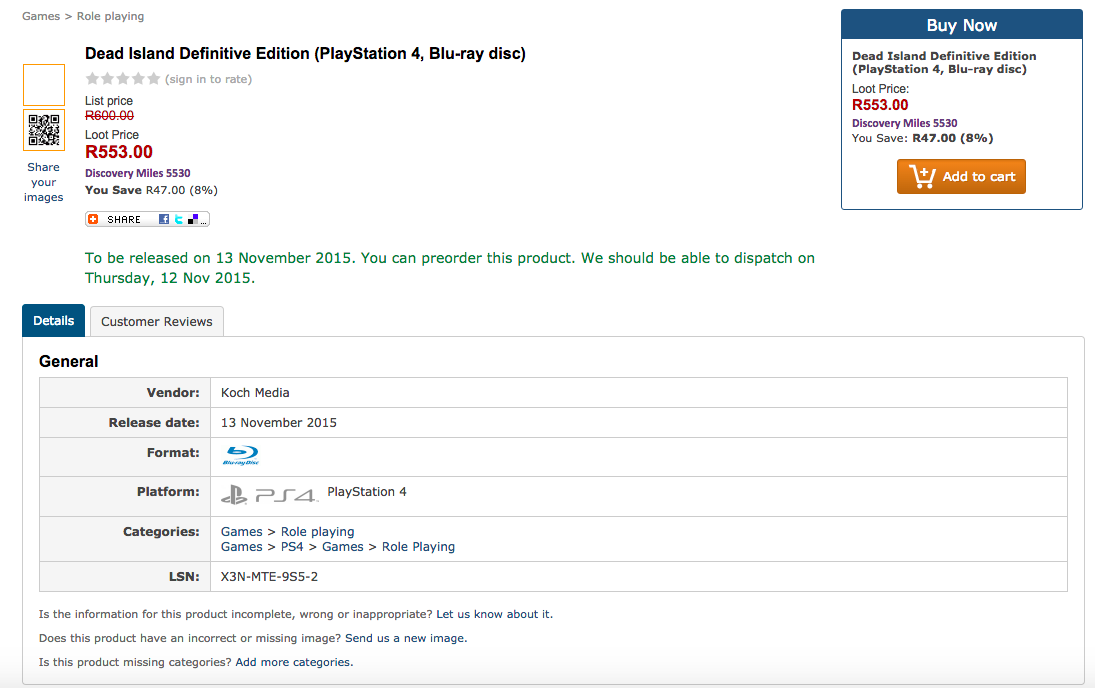The width and height of the screenshot is (1095, 688).
Task: Click '(sign in to rate)' text
Action: click(x=208, y=79)
